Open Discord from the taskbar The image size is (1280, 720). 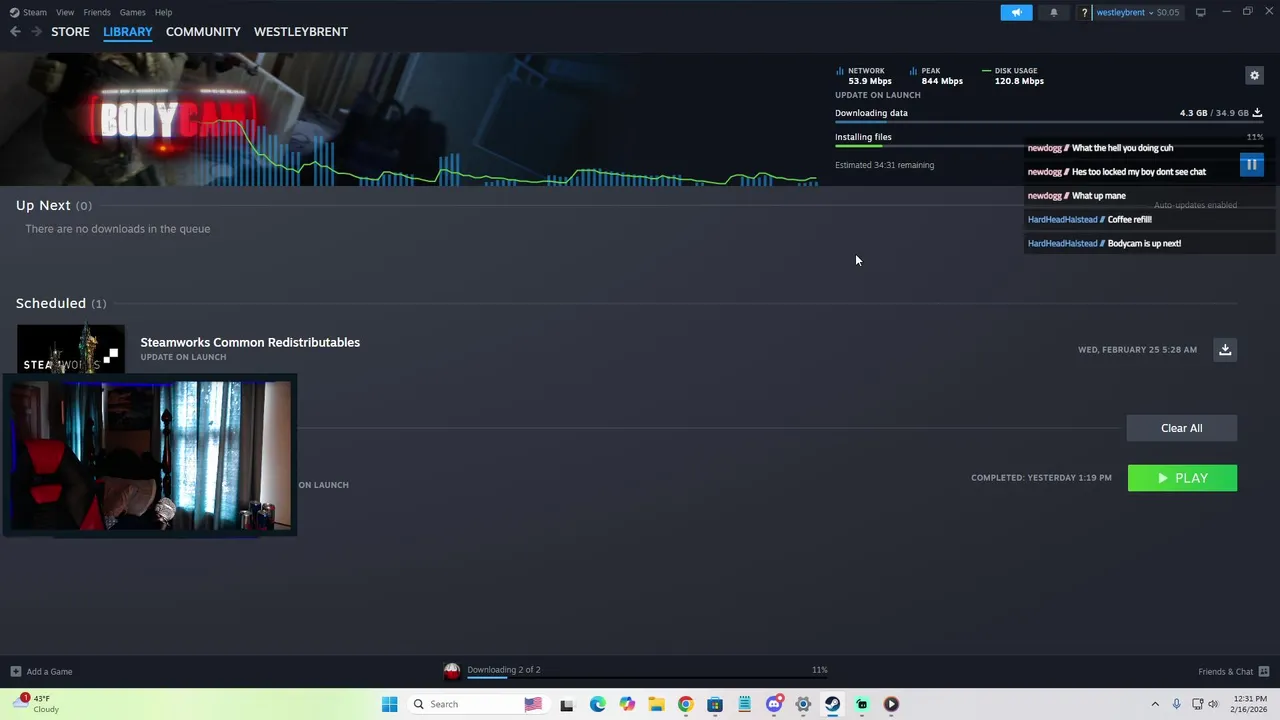click(x=774, y=704)
